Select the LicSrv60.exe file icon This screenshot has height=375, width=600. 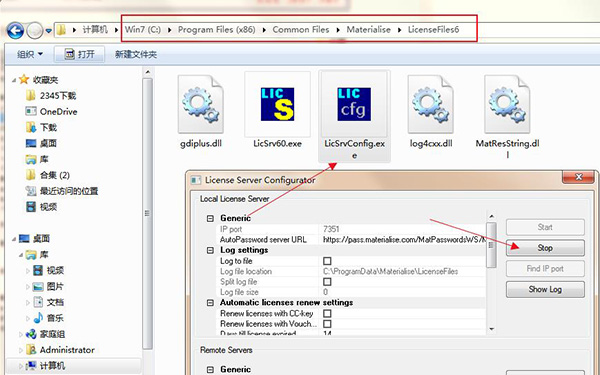point(277,104)
